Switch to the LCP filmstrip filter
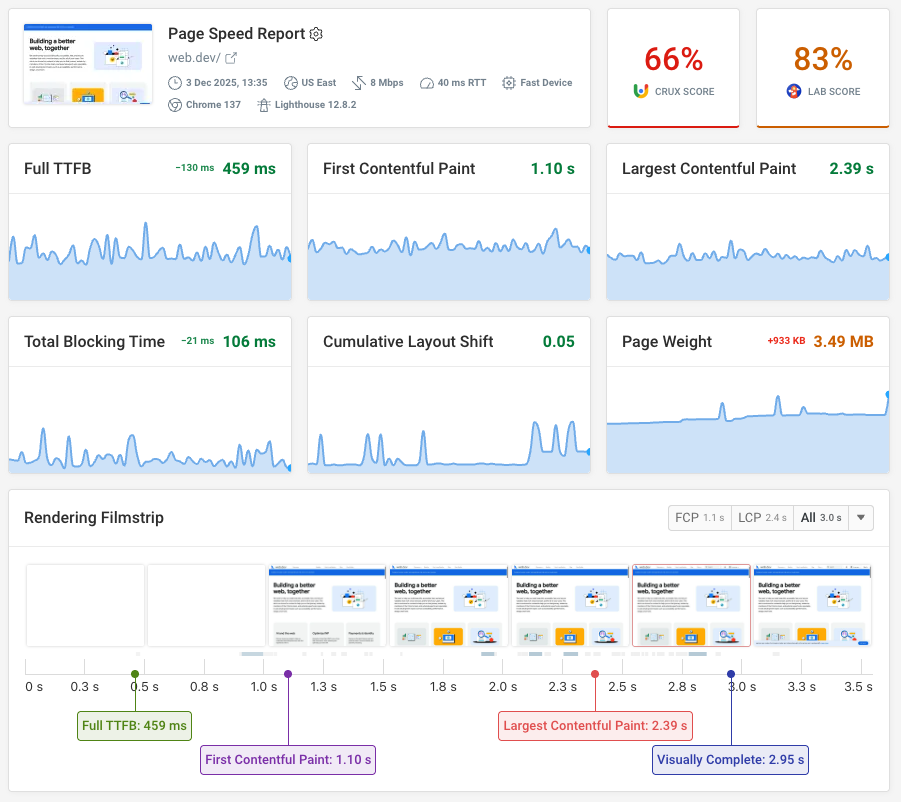 [x=762, y=517]
